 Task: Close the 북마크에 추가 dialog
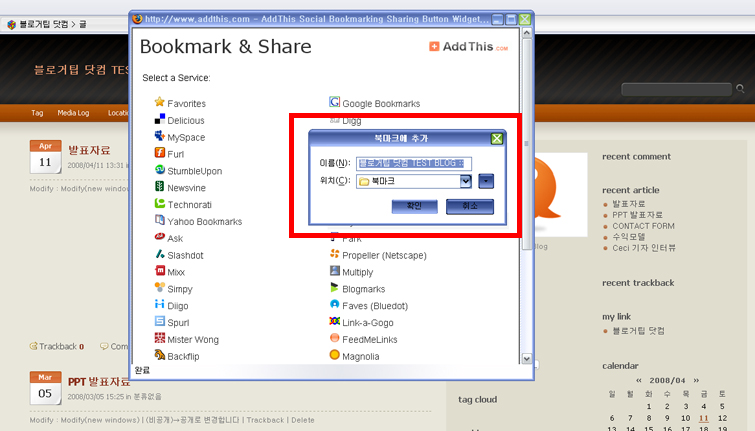pyautogui.click(x=496, y=139)
